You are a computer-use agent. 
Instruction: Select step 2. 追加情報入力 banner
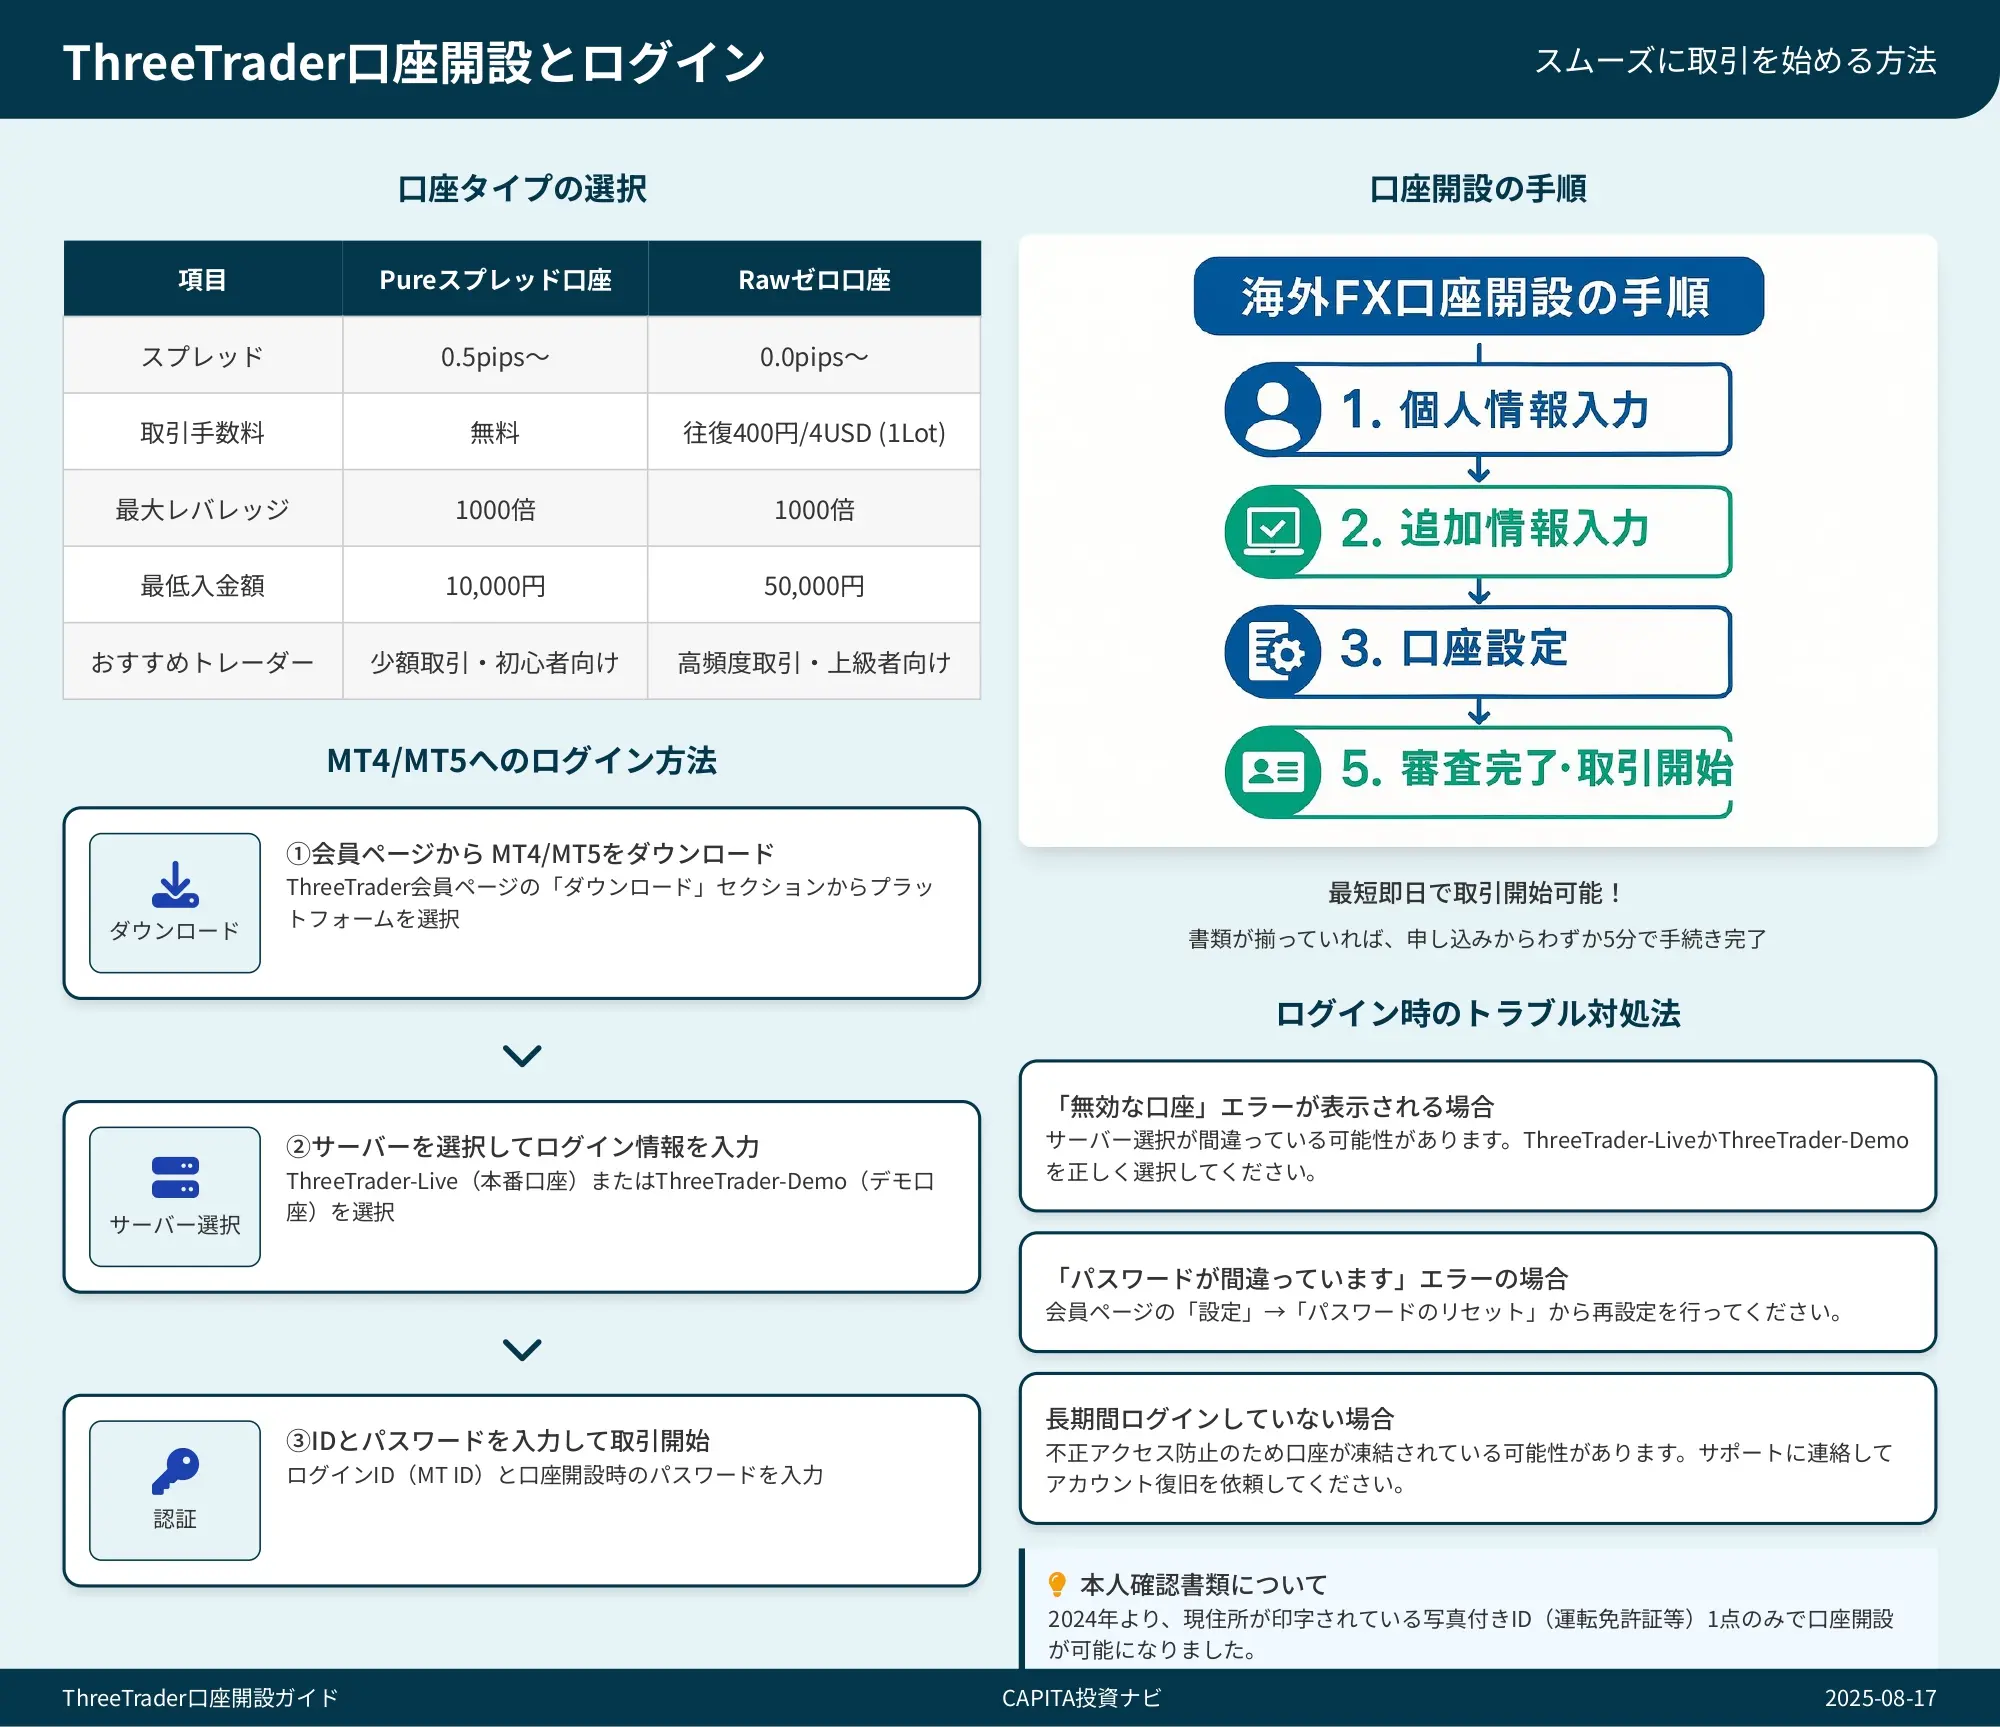[x=1478, y=531]
